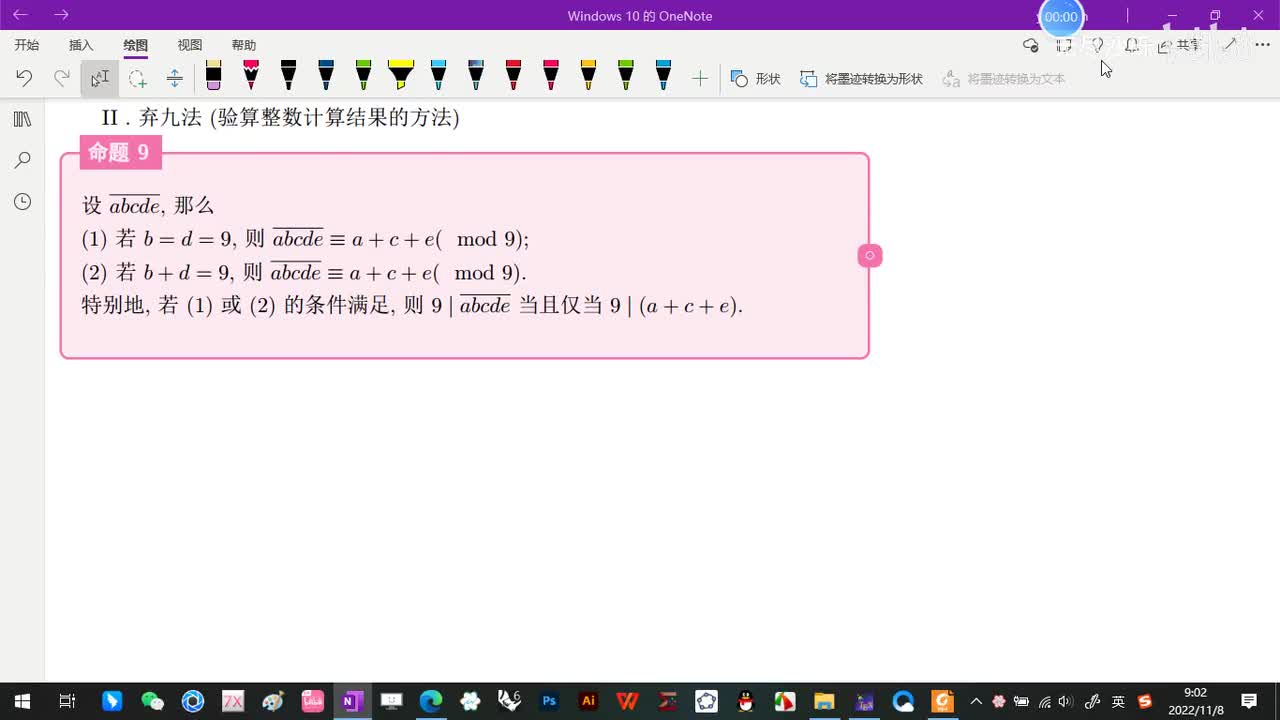This screenshot has width=1280, height=720.
Task: Redo the last undone action
Action: coord(61,78)
